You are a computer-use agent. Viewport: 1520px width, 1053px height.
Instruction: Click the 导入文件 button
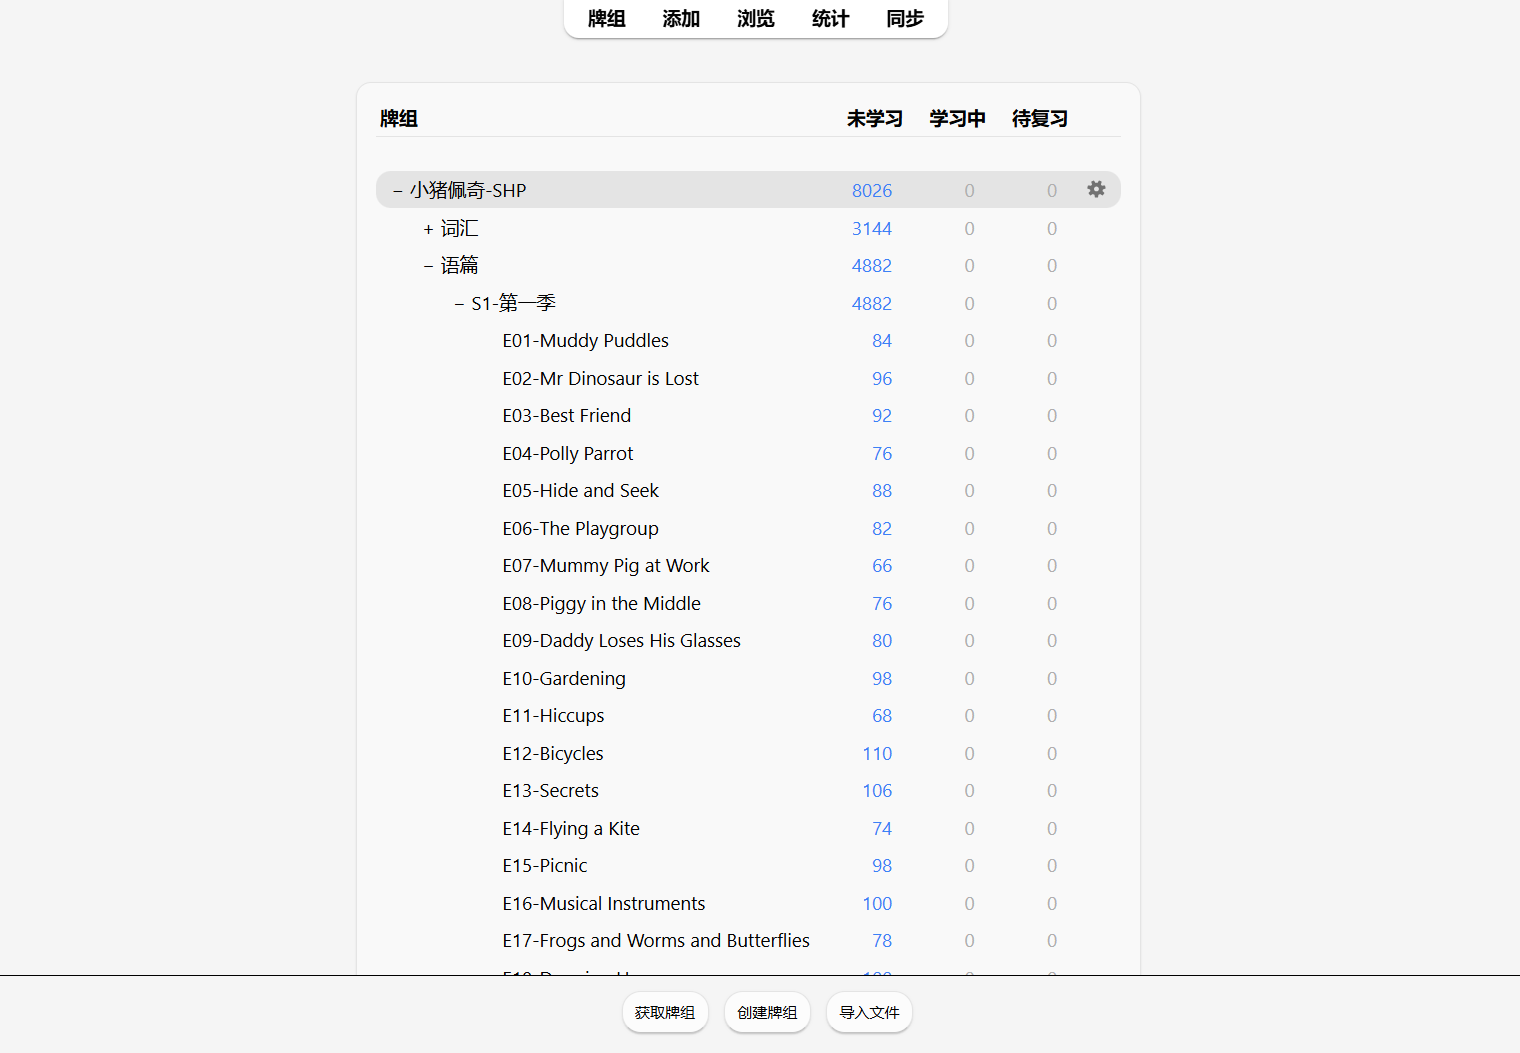[x=869, y=1012]
